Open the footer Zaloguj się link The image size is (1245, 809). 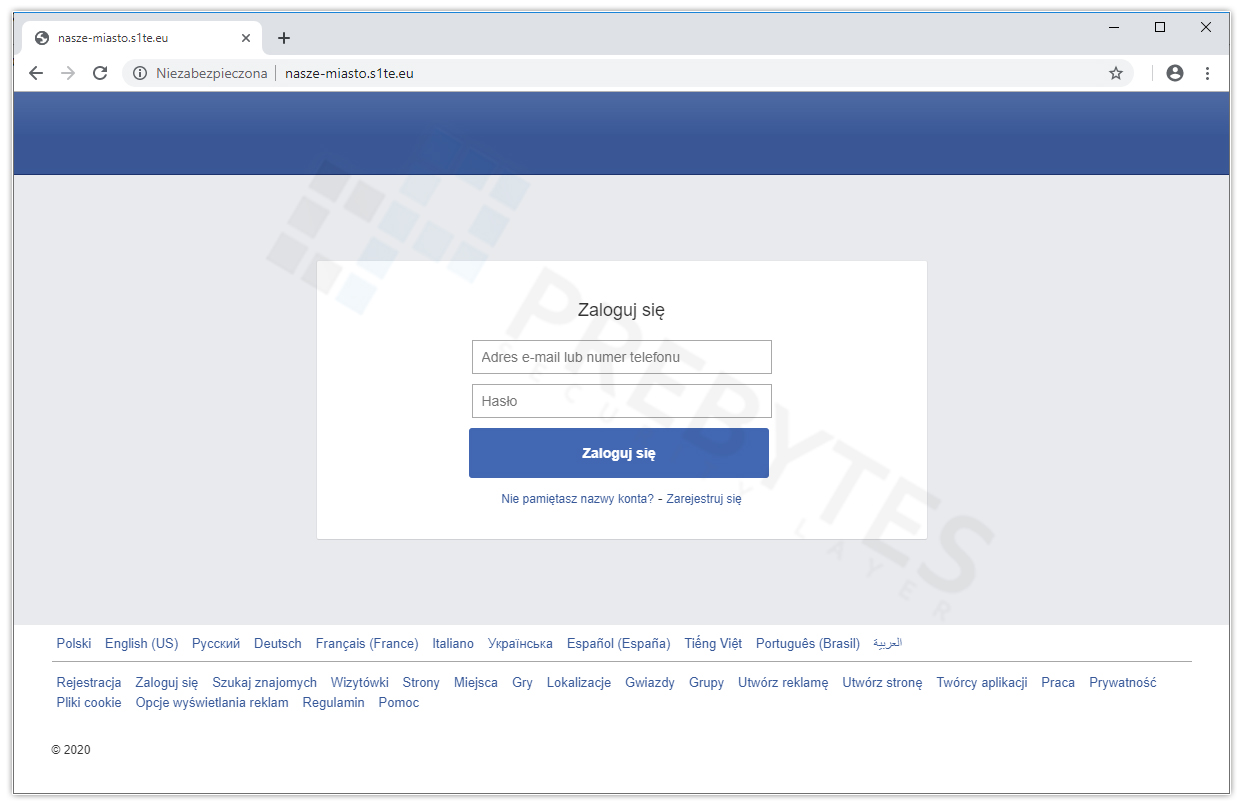(167, 683)
